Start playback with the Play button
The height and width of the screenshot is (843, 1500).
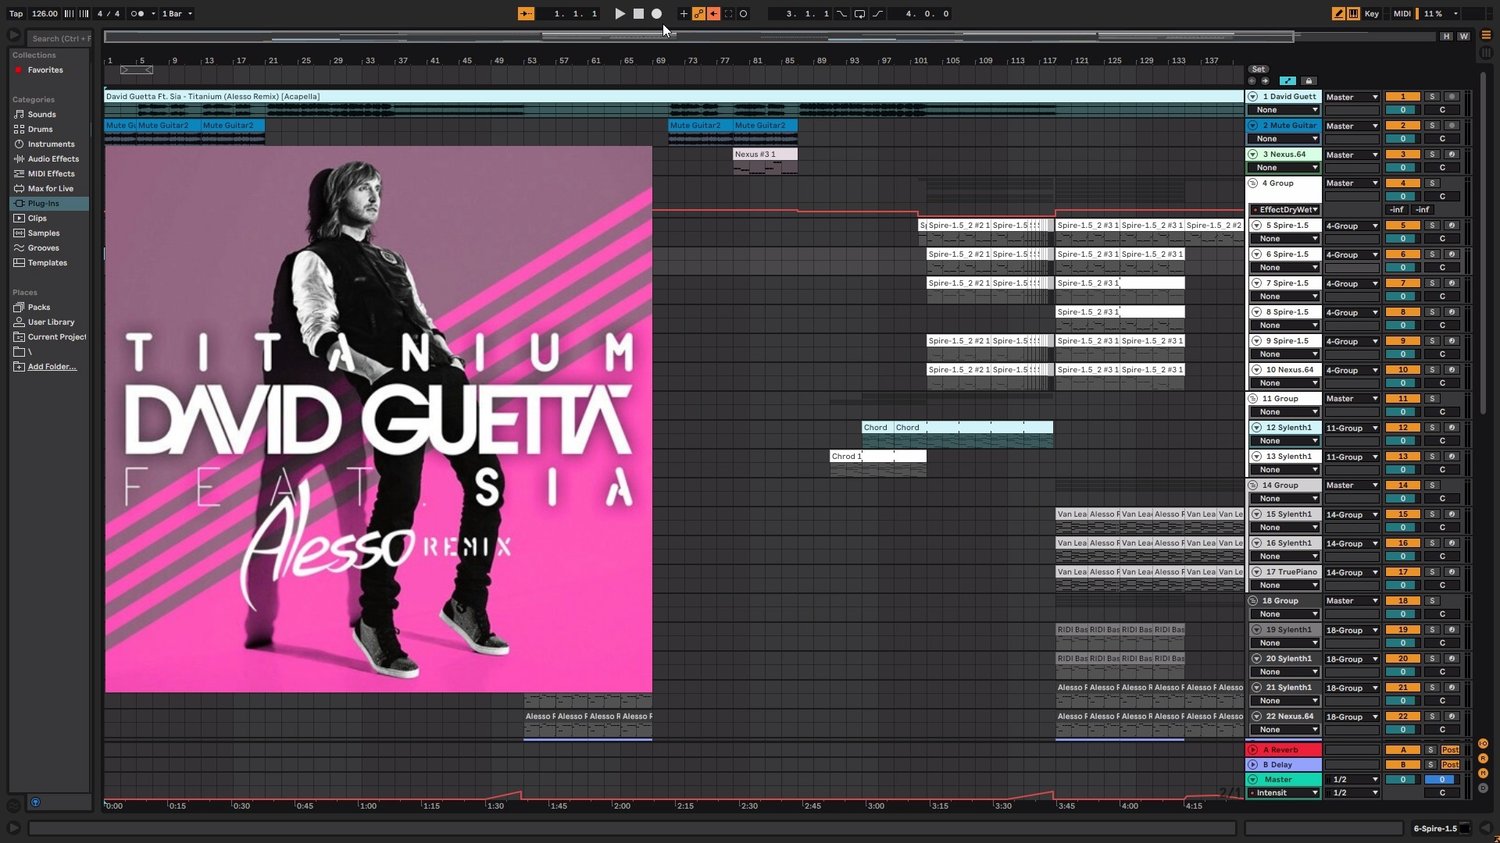point(620,14)
